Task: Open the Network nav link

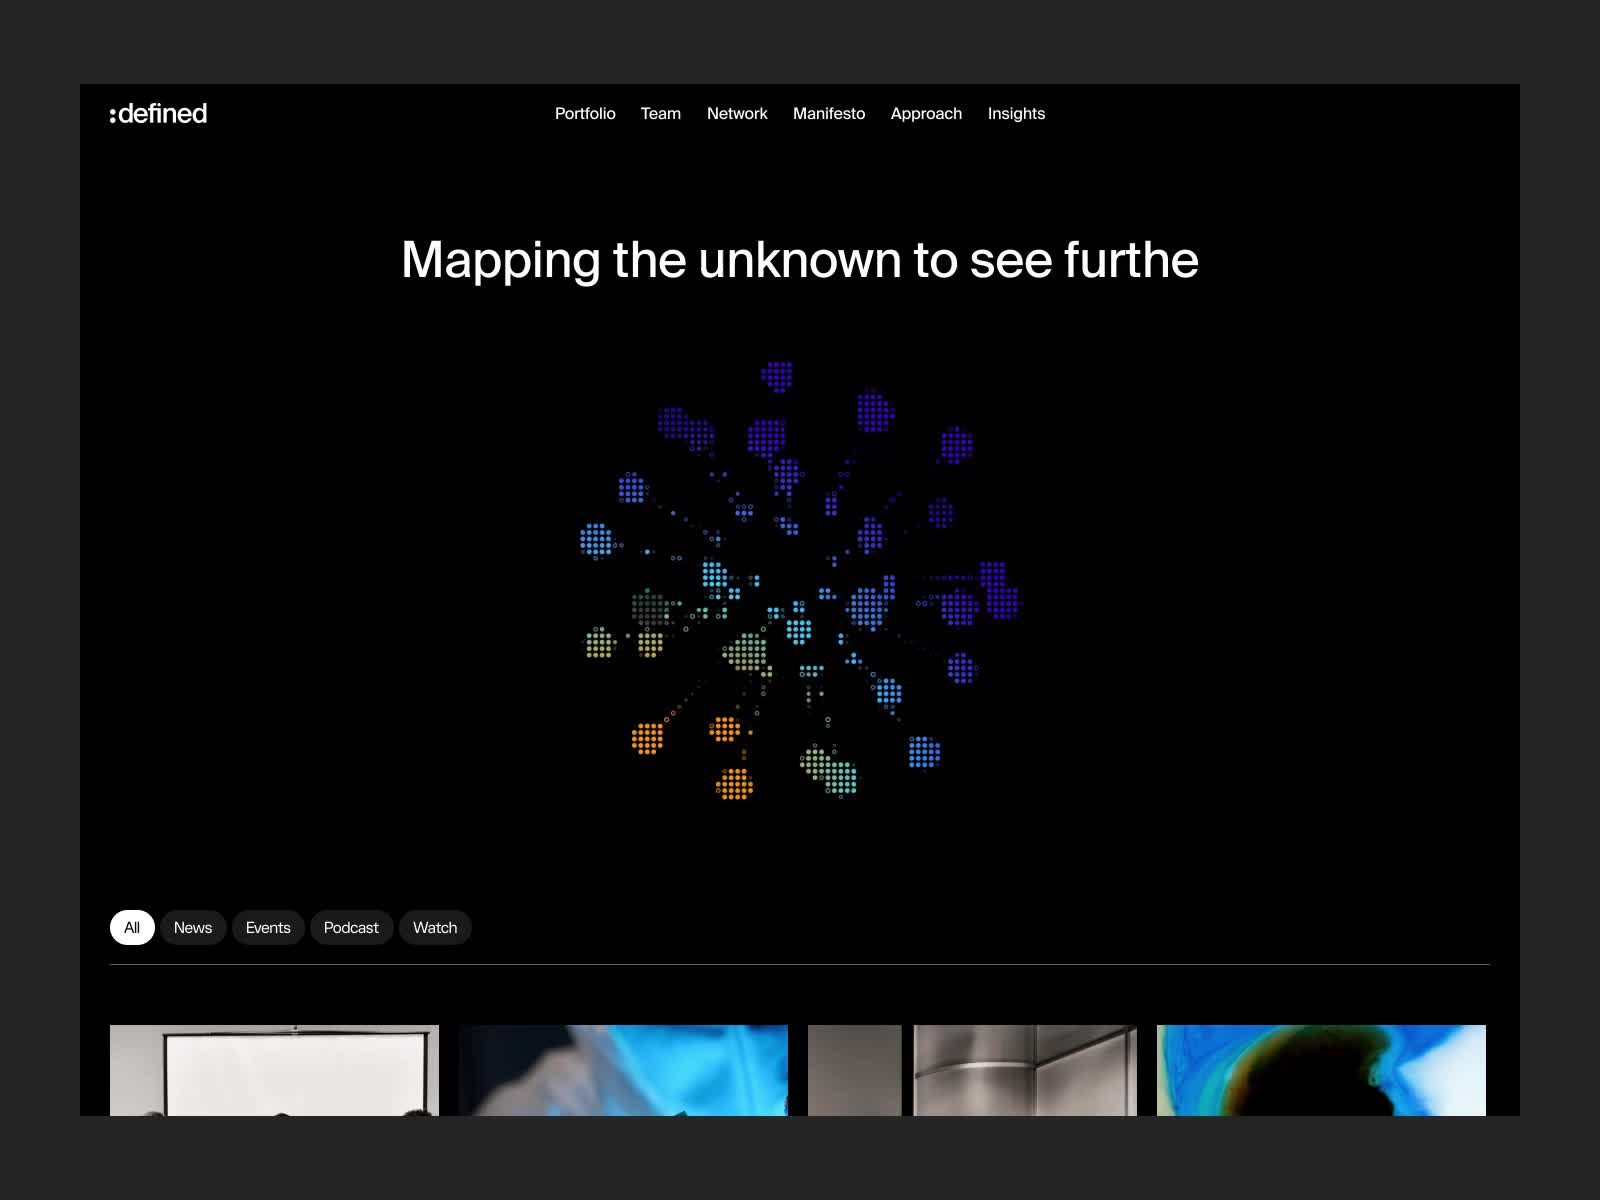Action: (x=737, y=114)
